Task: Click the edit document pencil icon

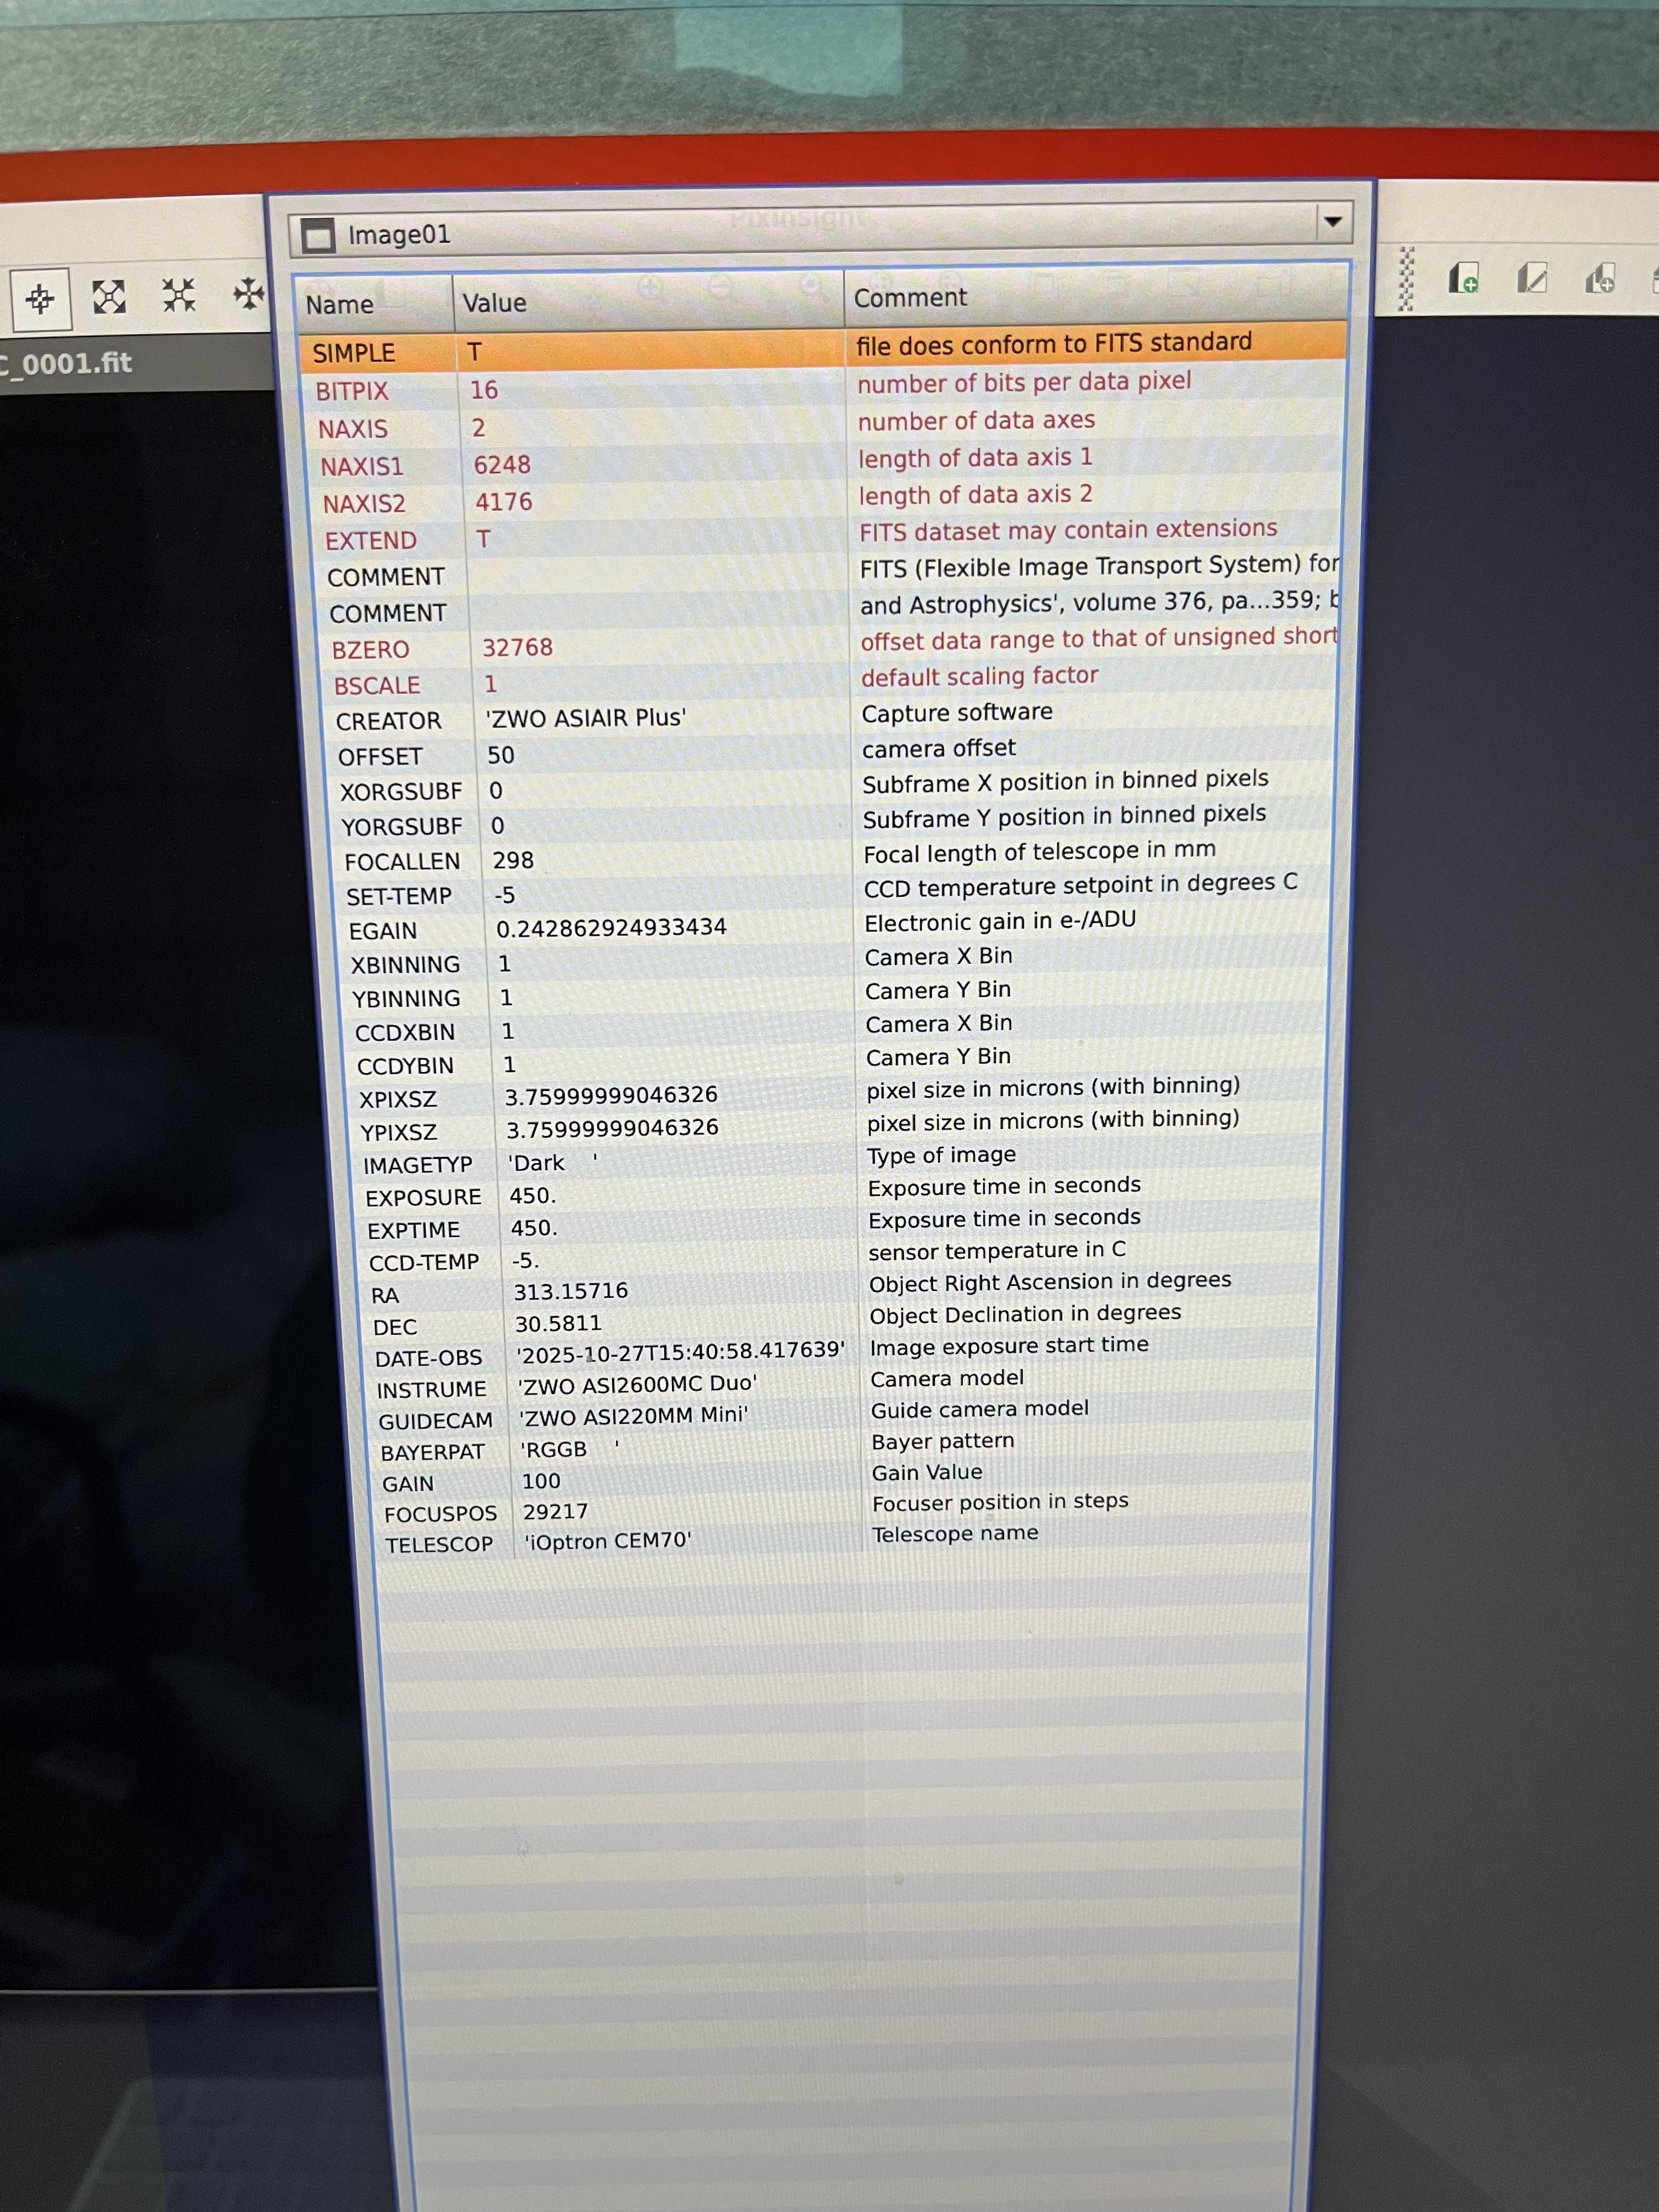Action: click(x=1532, y=278)
